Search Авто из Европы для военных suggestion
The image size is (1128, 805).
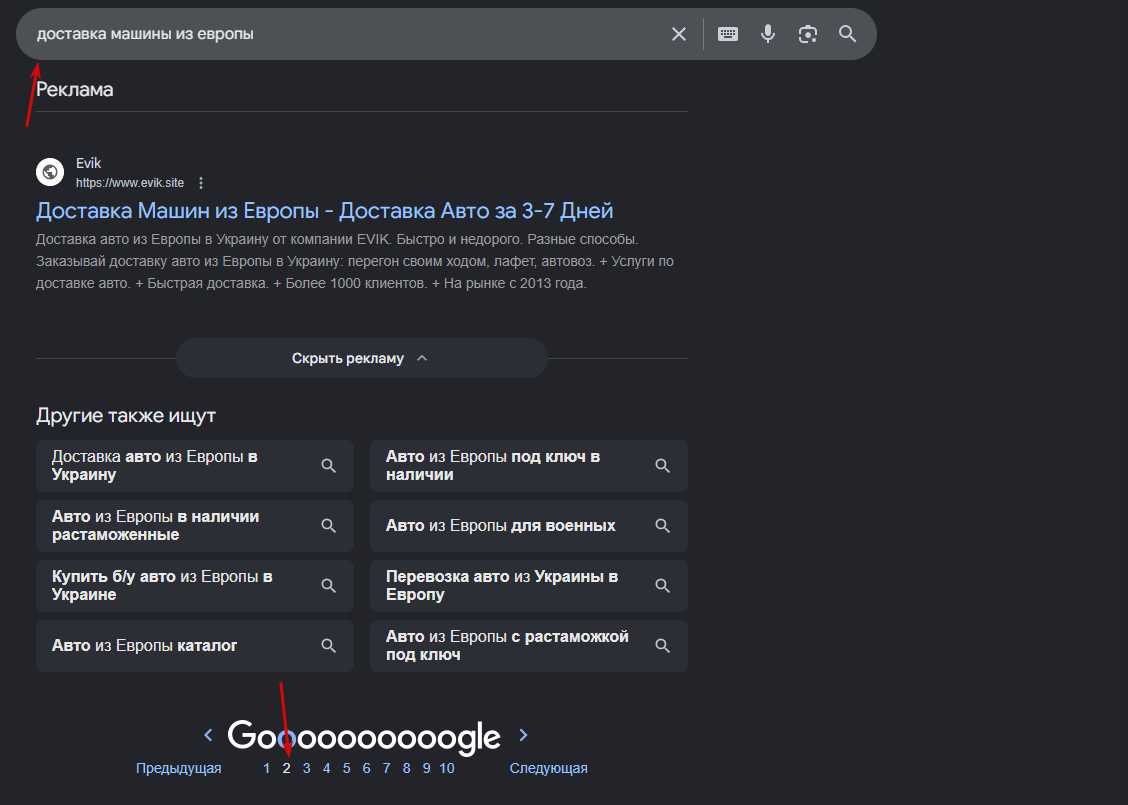coord(529,526)
